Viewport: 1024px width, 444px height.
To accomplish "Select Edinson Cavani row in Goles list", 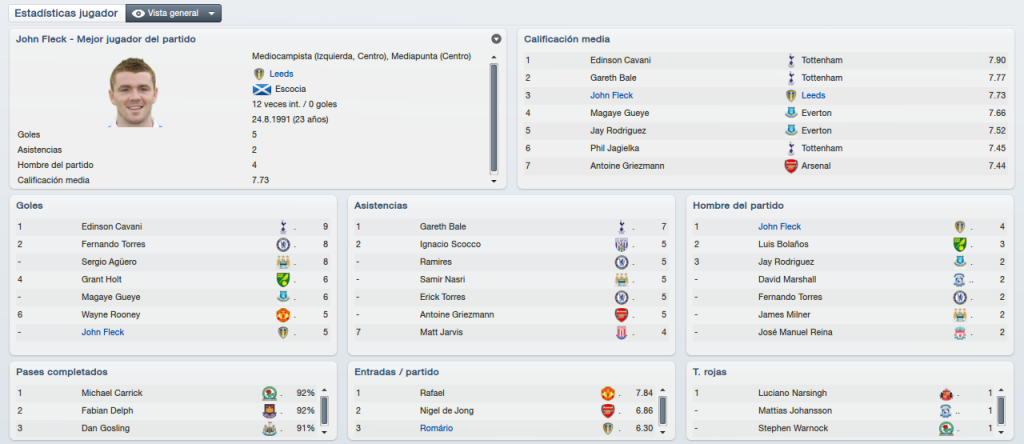I will (x=173, y=227).
